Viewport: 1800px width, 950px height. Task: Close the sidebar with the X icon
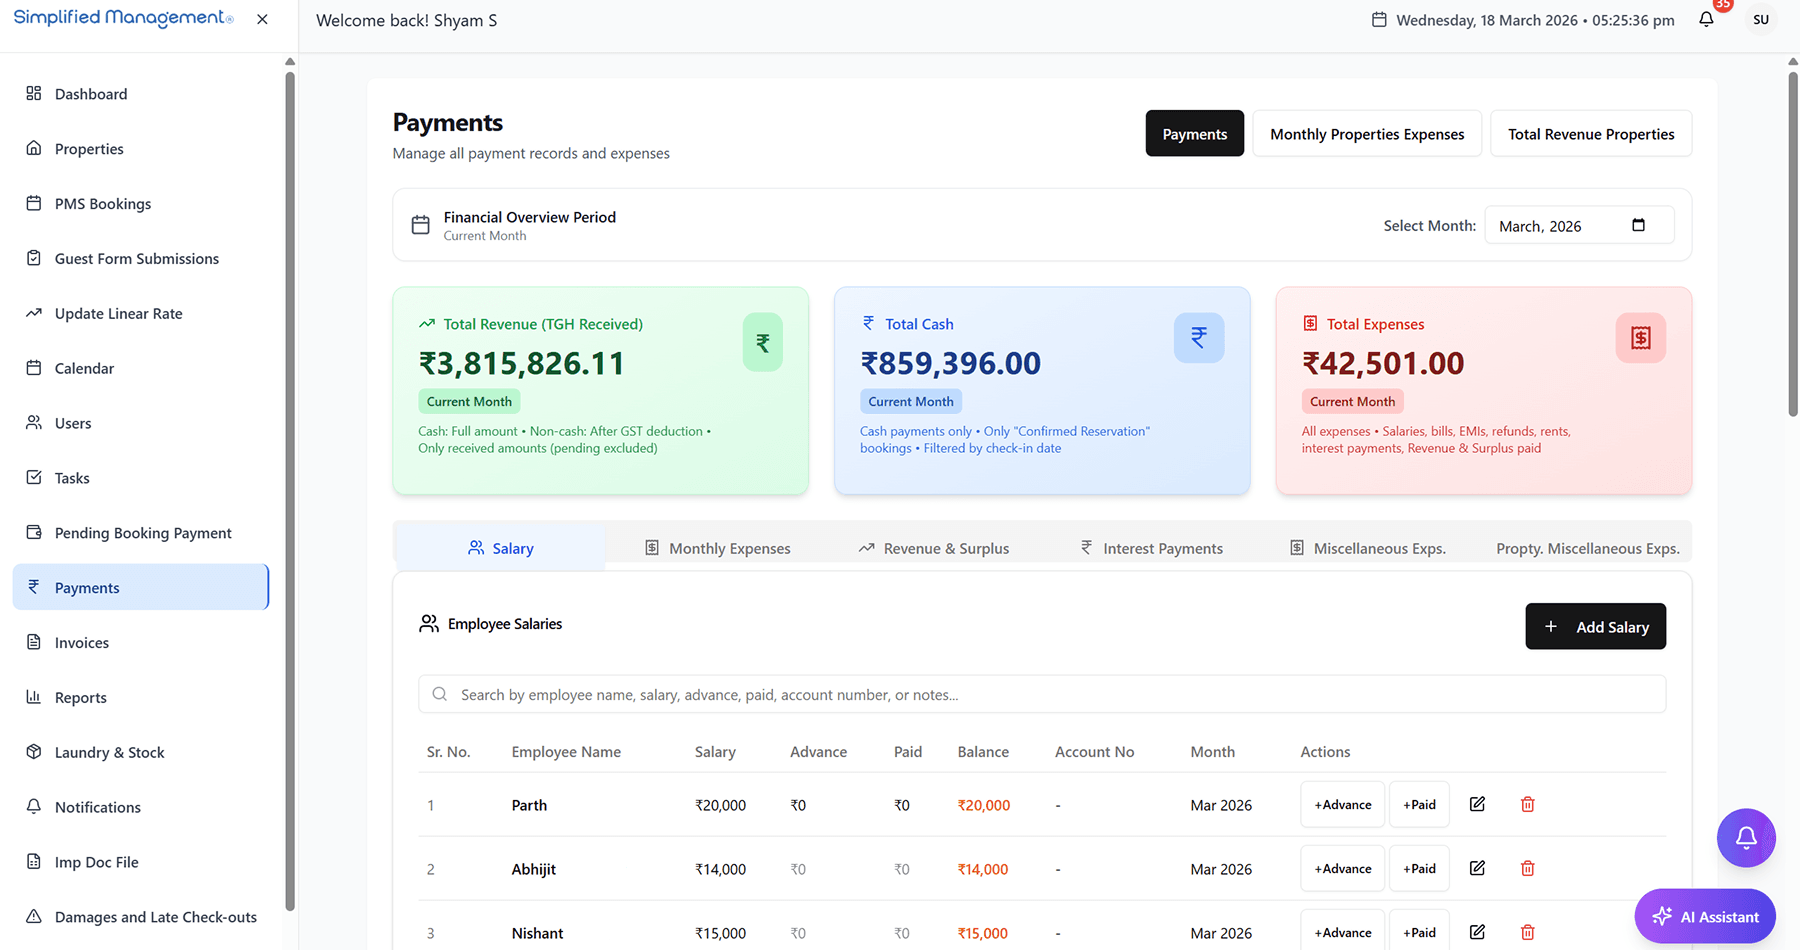262,19
